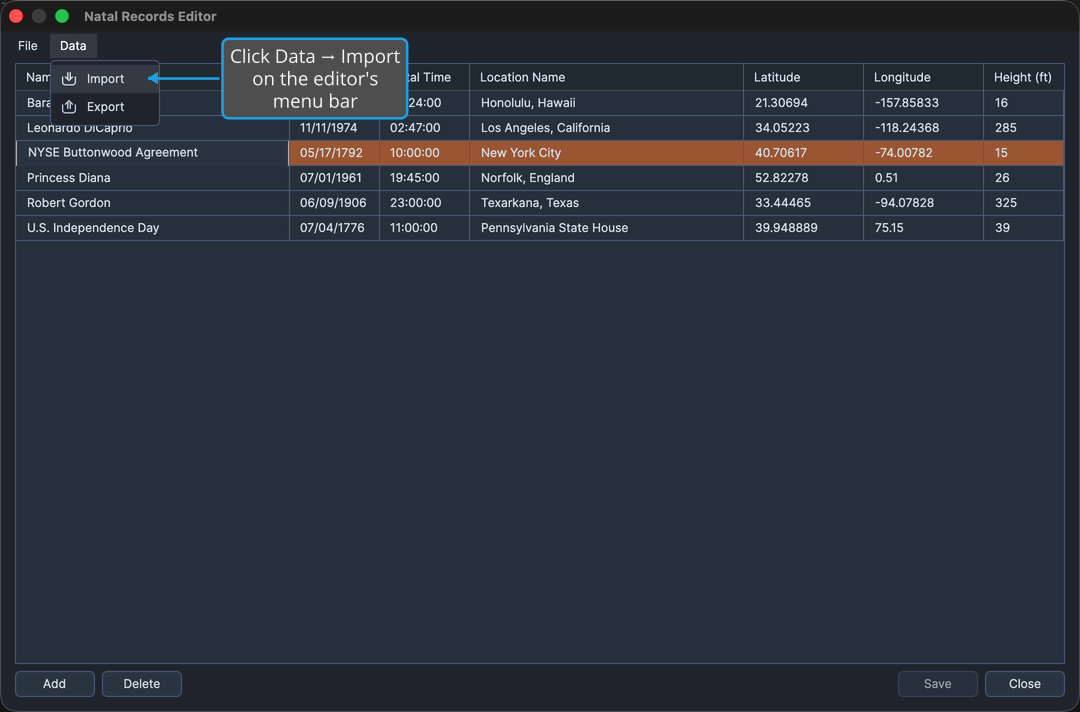Click the height value 285
Screen dimensions: 1080x712
pos(1024,128)
